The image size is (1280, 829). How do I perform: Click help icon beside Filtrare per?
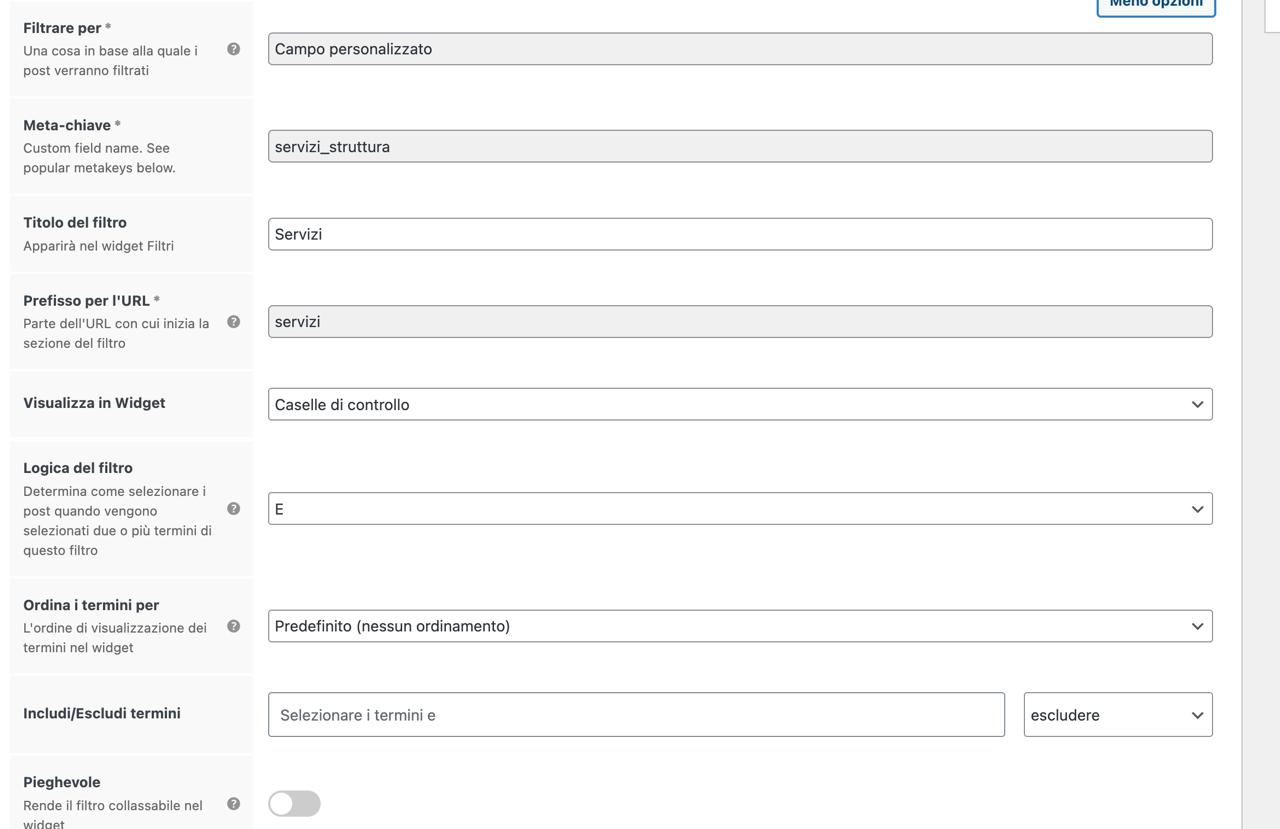[233, 49]
